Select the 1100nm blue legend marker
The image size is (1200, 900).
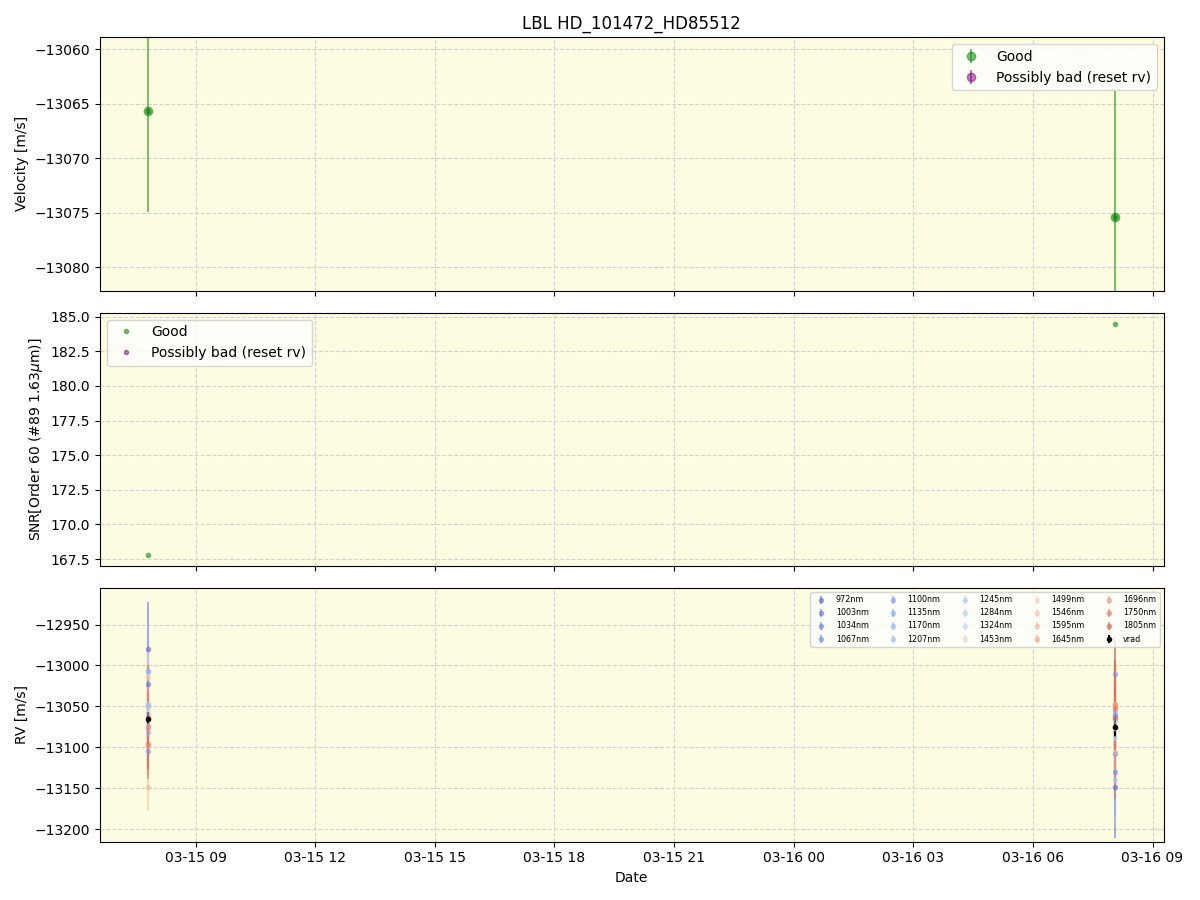[893, 599]
